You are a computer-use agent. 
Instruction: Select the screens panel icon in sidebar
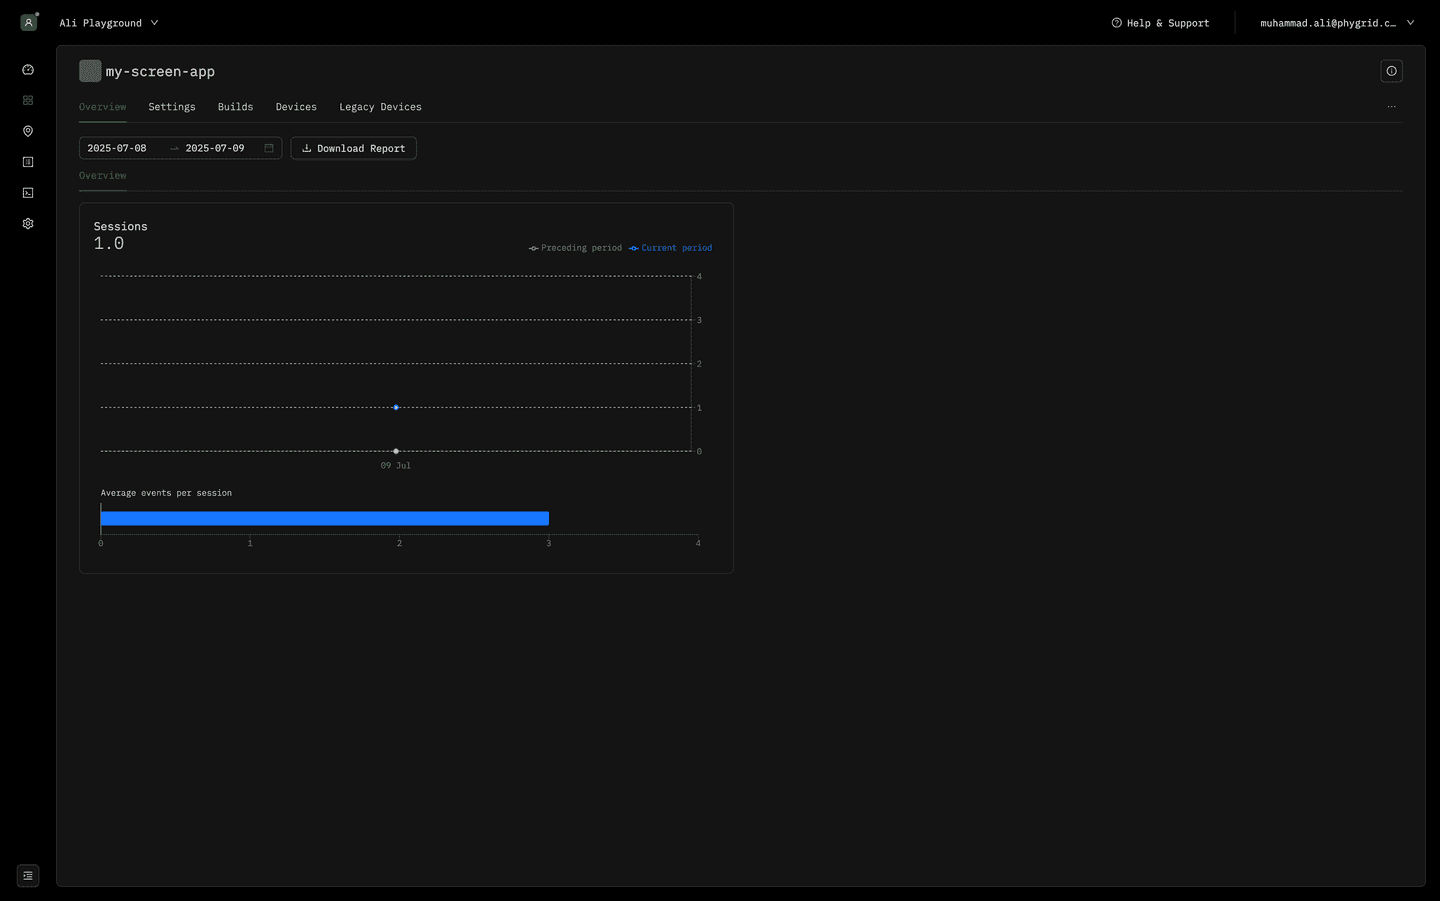(27, 161)
